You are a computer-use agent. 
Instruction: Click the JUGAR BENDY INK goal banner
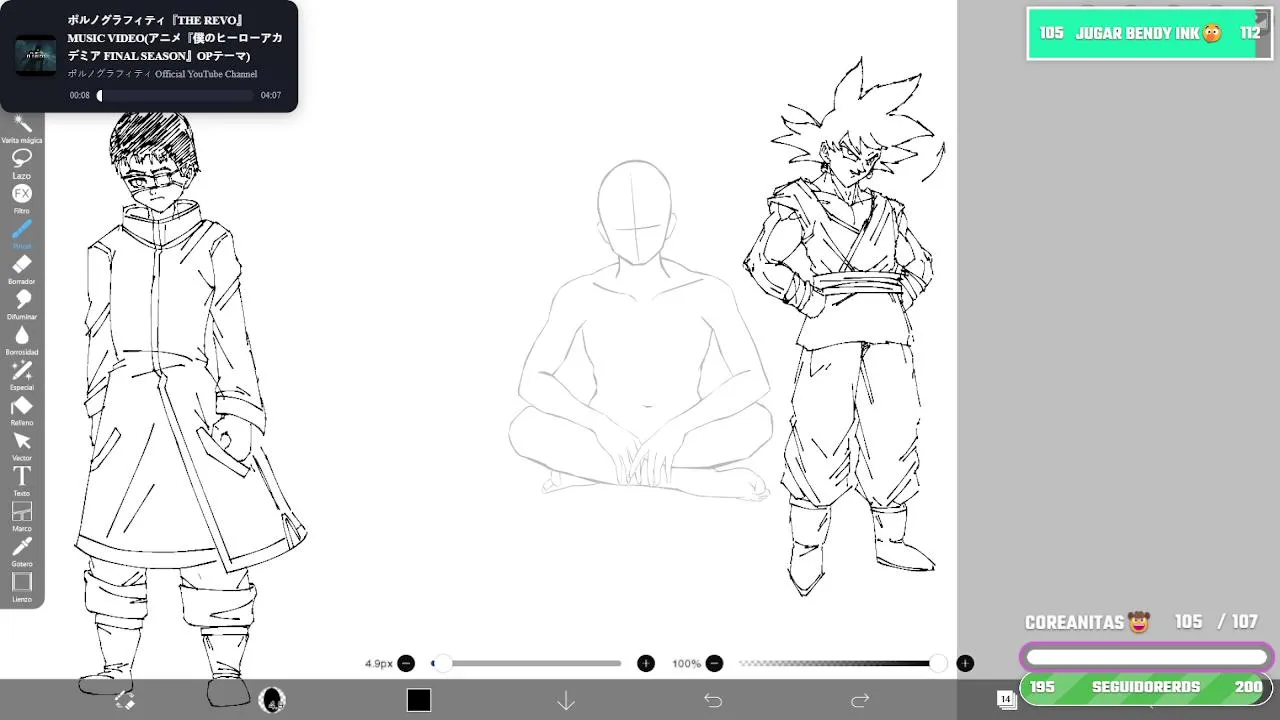(1149, 33)
